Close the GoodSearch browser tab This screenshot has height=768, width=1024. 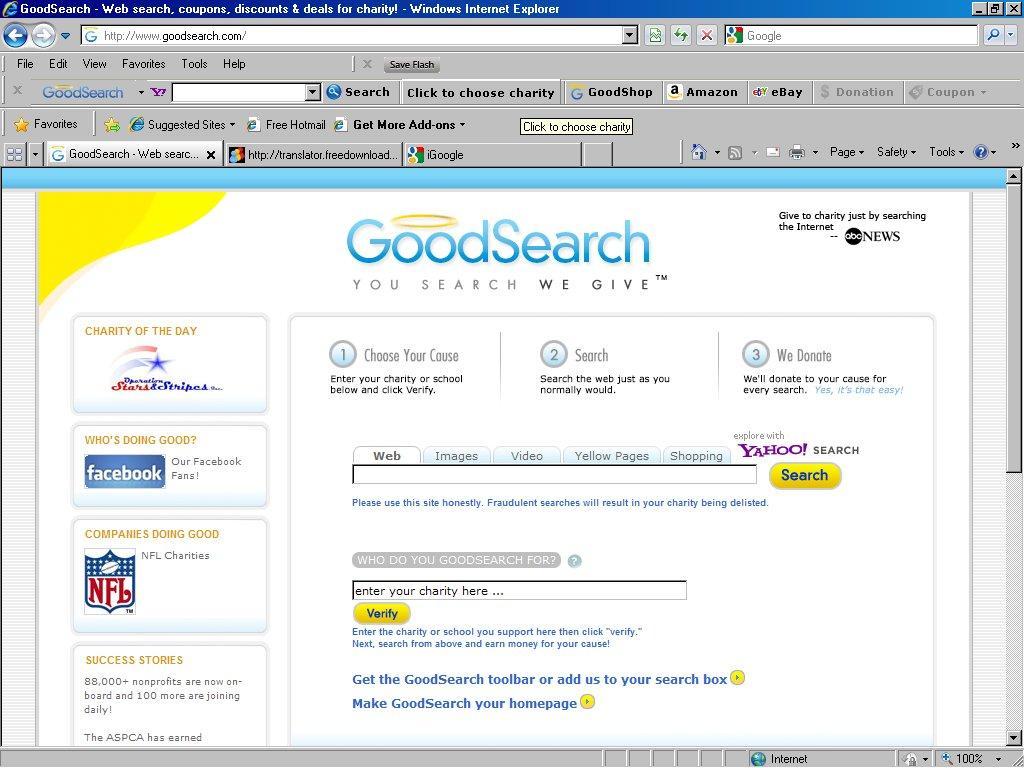coord(211,155)
